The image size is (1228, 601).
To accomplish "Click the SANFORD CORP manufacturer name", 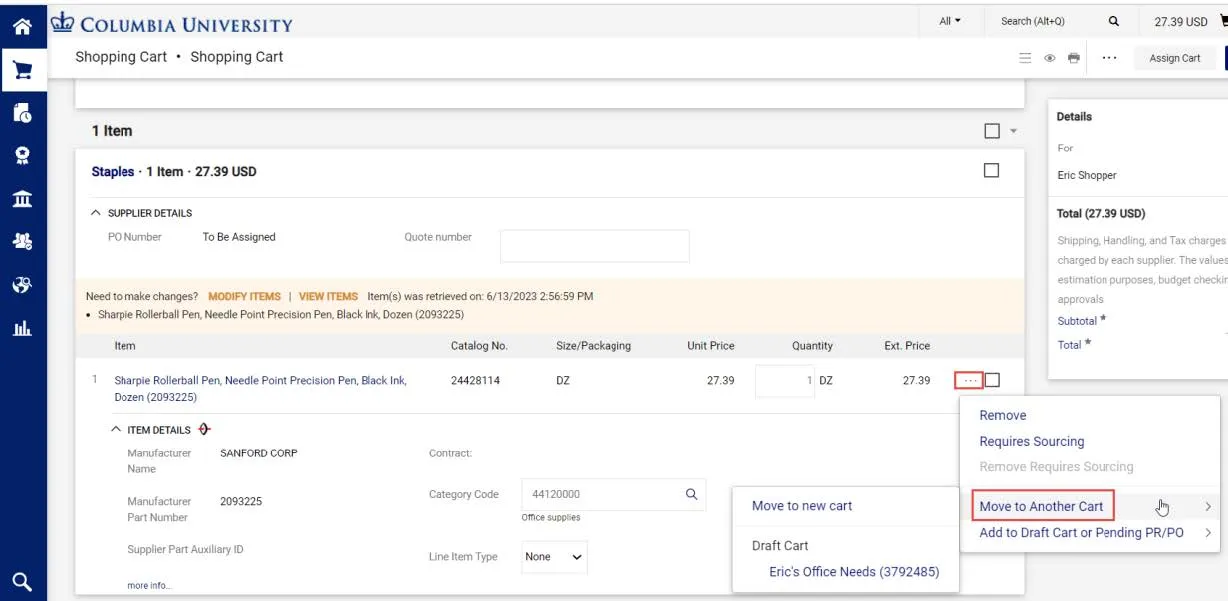I will [x=259, y=453].
